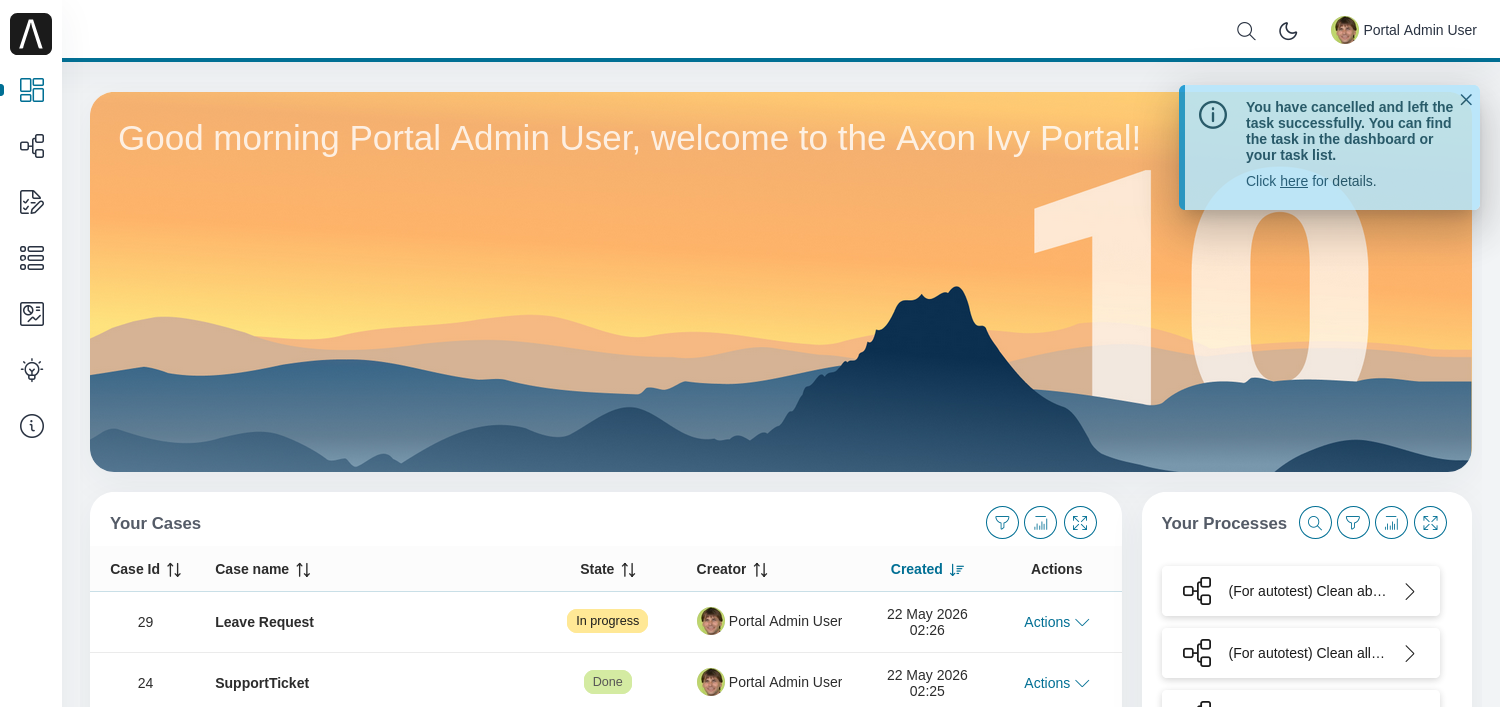Open global search magnifier icon
The height and width of the screenshot is (707, 1500).
tap(1246, 31)
